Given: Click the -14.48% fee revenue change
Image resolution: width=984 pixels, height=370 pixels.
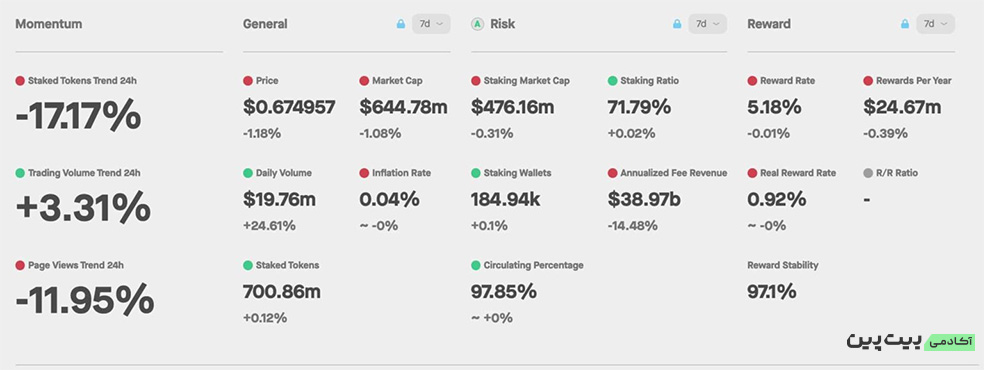Looking at the screenshot, I should [x=633, y=226].
